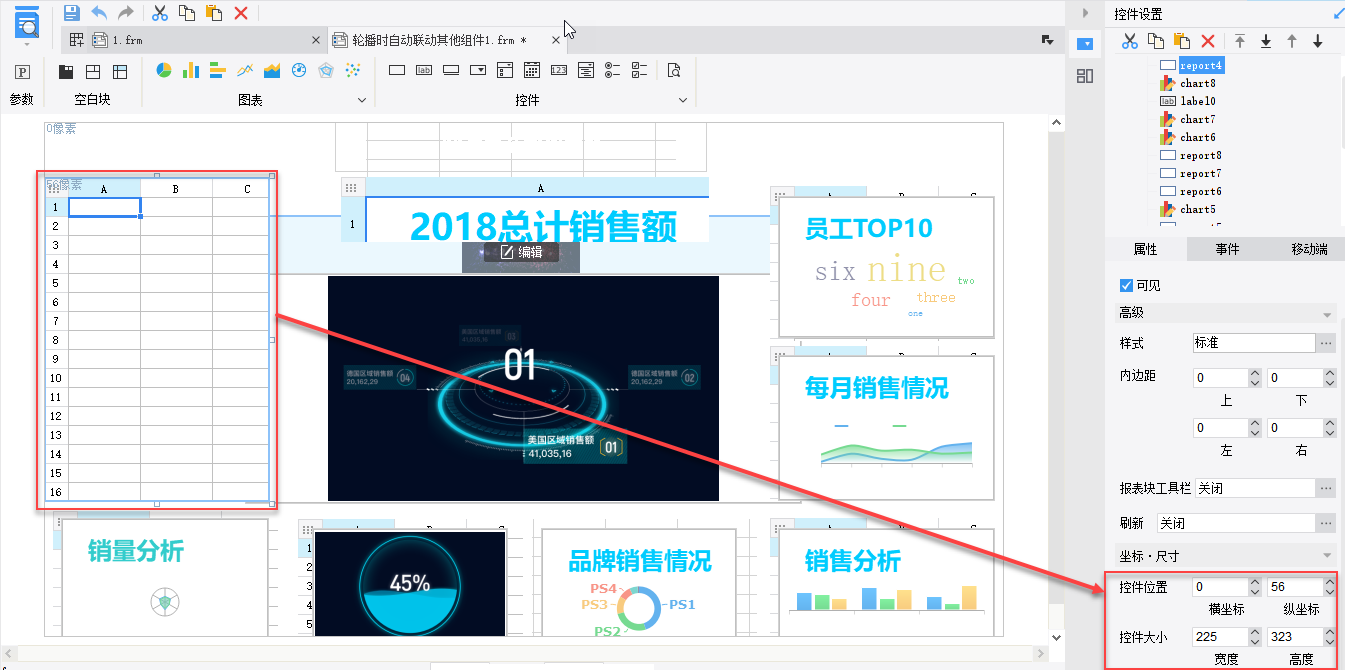Collapse the 坐标·尺寸 section

tap(1327, 556)
